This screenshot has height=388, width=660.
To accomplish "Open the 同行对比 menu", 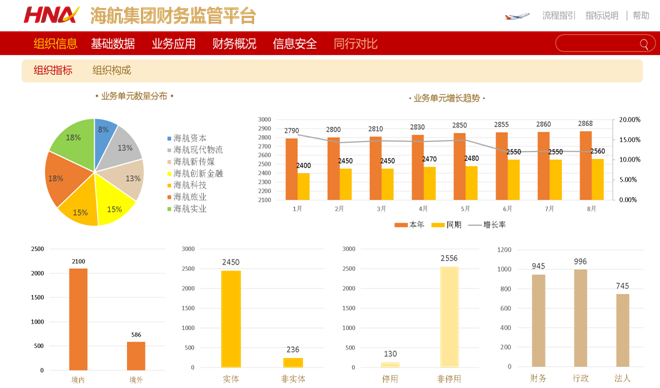I will click(355, 44).
